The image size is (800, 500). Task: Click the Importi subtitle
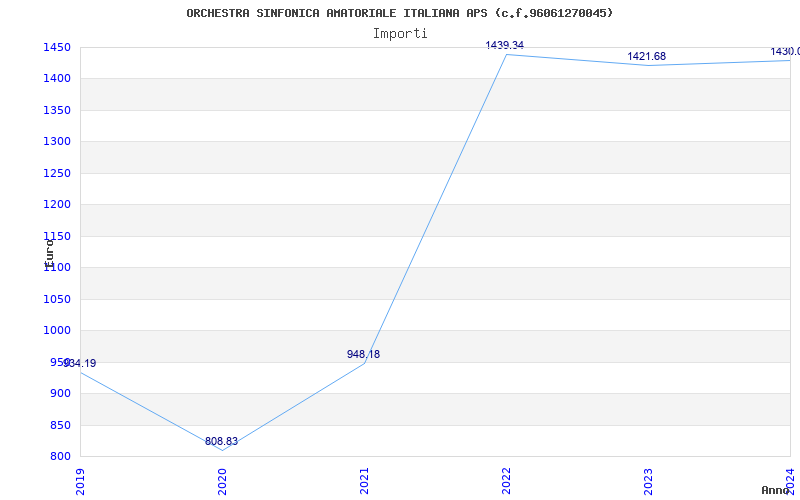pos(400,34)
